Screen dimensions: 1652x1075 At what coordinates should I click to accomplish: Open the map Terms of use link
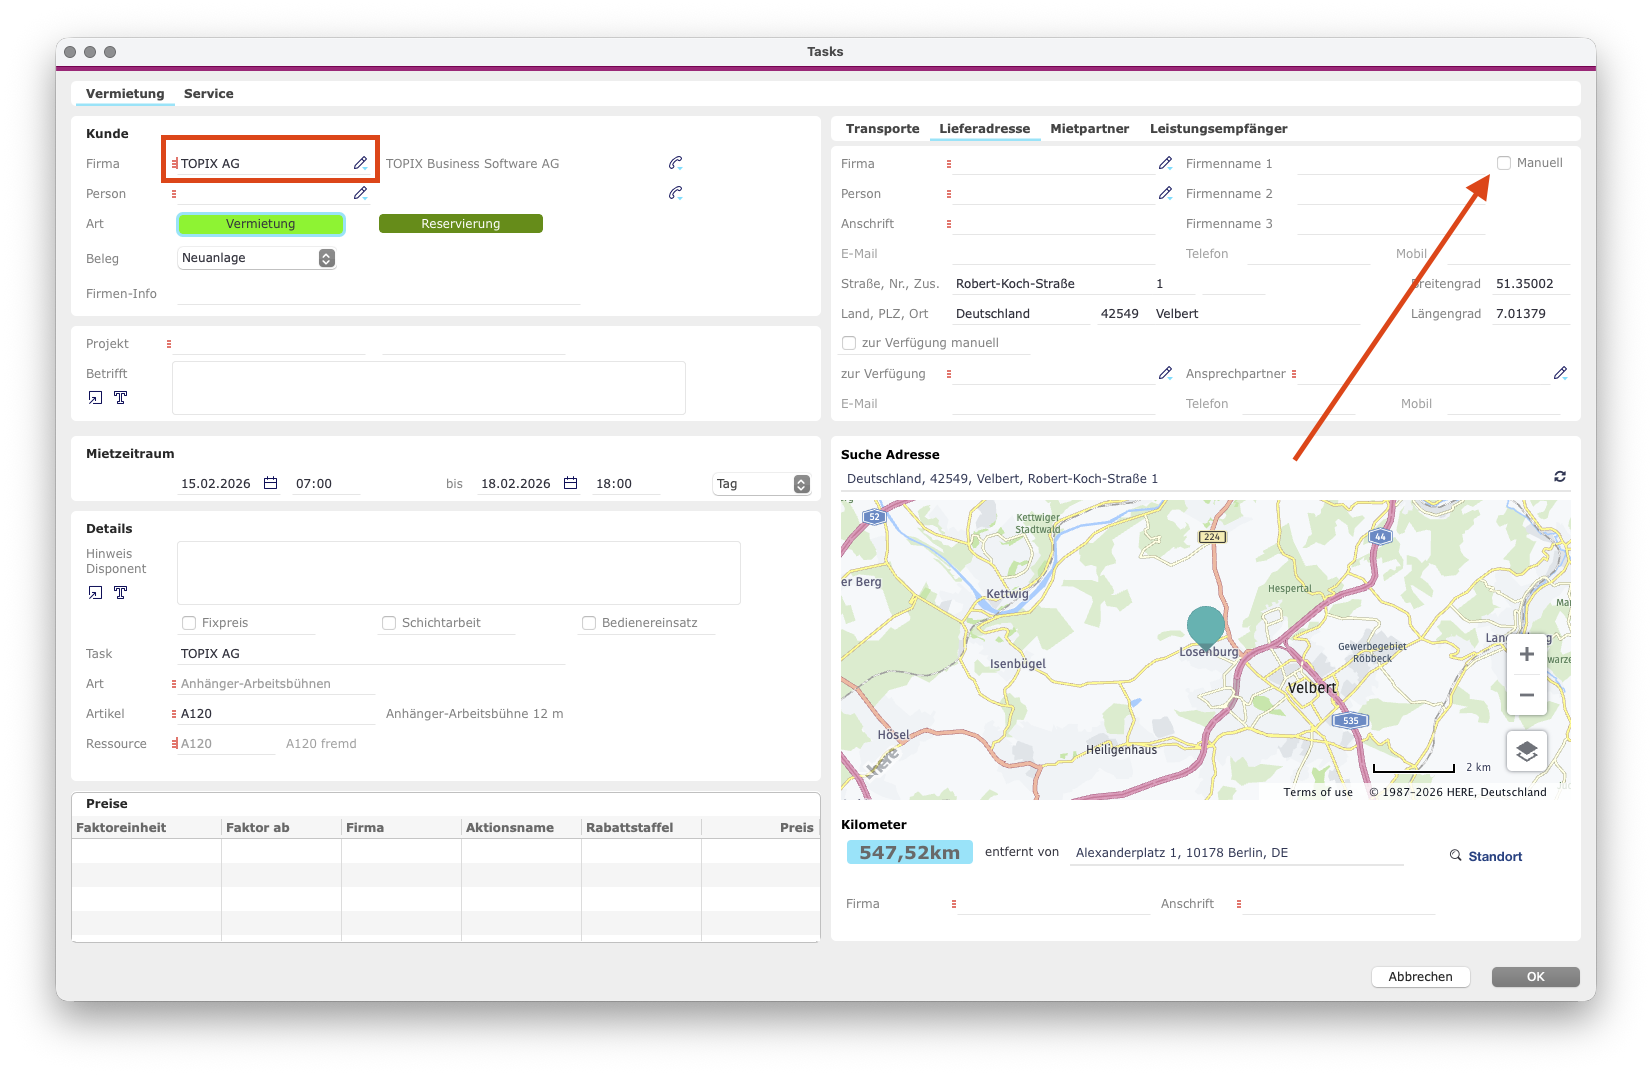pyautogui.click(x=1318, y=792)
